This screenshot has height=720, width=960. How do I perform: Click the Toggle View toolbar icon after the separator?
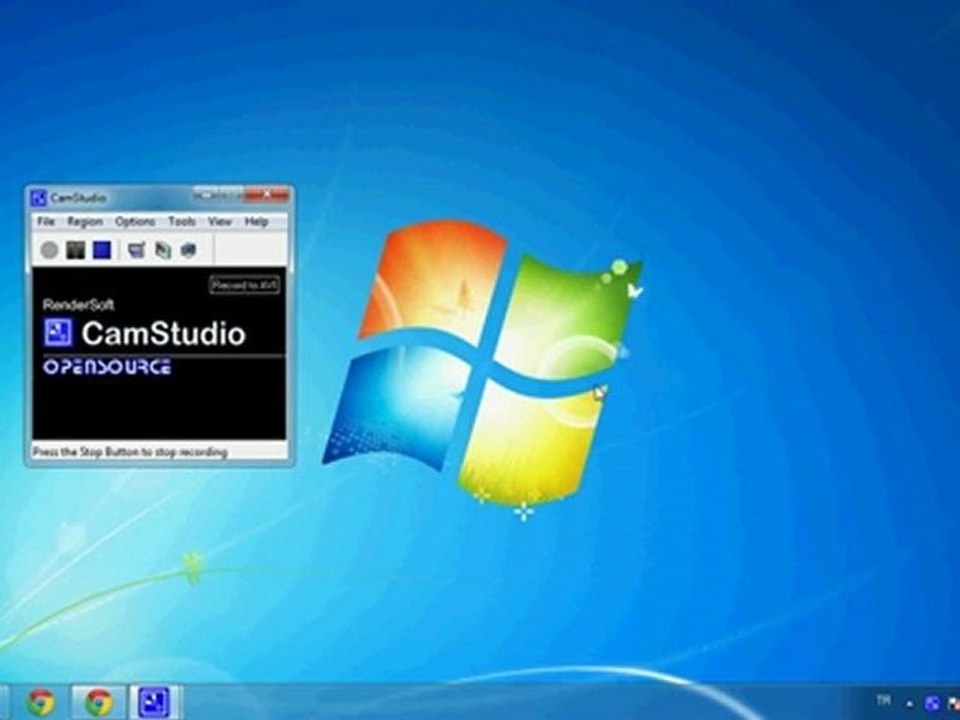pyautogui.click(x=137, y=250)
